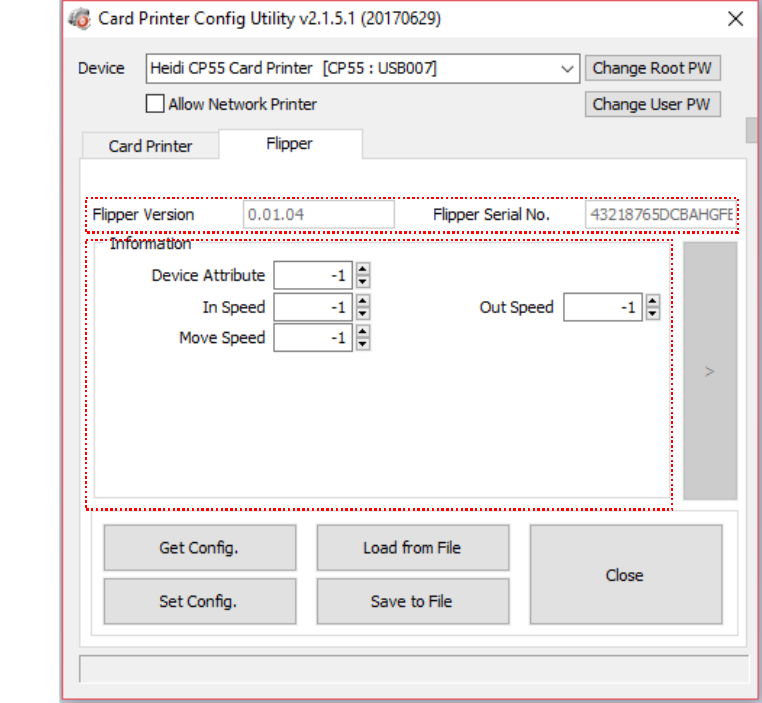Switch to the Card Printer tab
The image size is (762, 703).
pos(150,146)
